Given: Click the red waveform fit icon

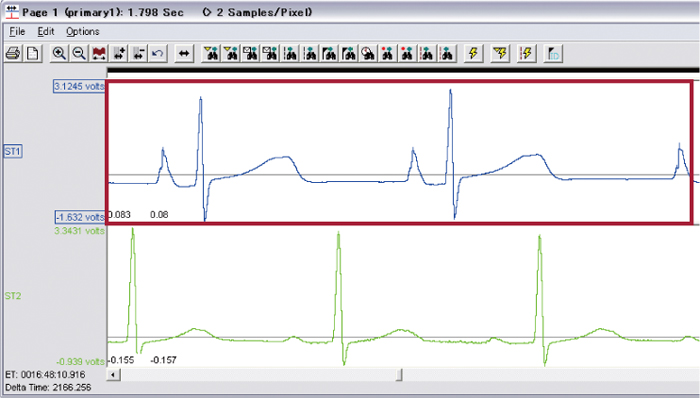Looking at the screenshot, I should pyautogui.click(x=99, y=54).
